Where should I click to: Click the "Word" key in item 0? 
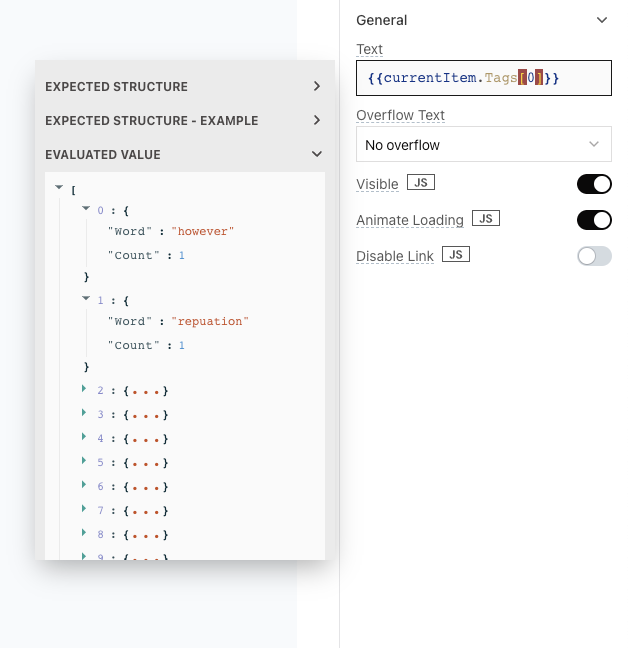130,231
